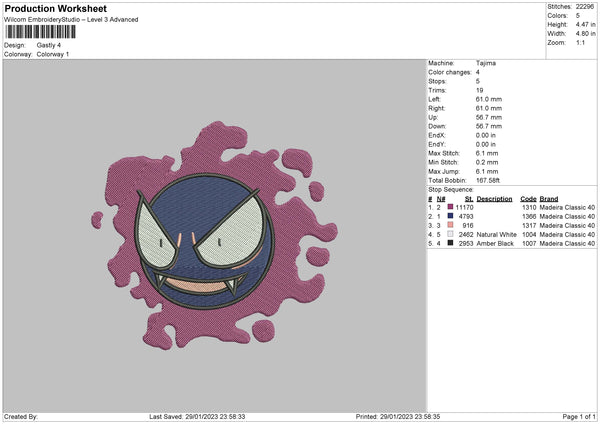Click the zoom value "1:1"
This screenshot has width=600, height=424.
(x=580, y=42)
